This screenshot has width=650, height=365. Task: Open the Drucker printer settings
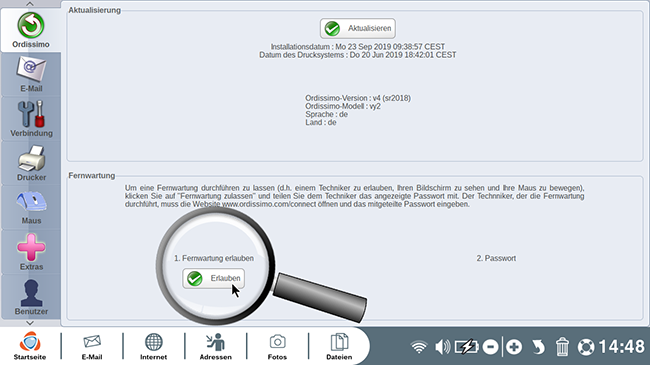pos(31,163)
